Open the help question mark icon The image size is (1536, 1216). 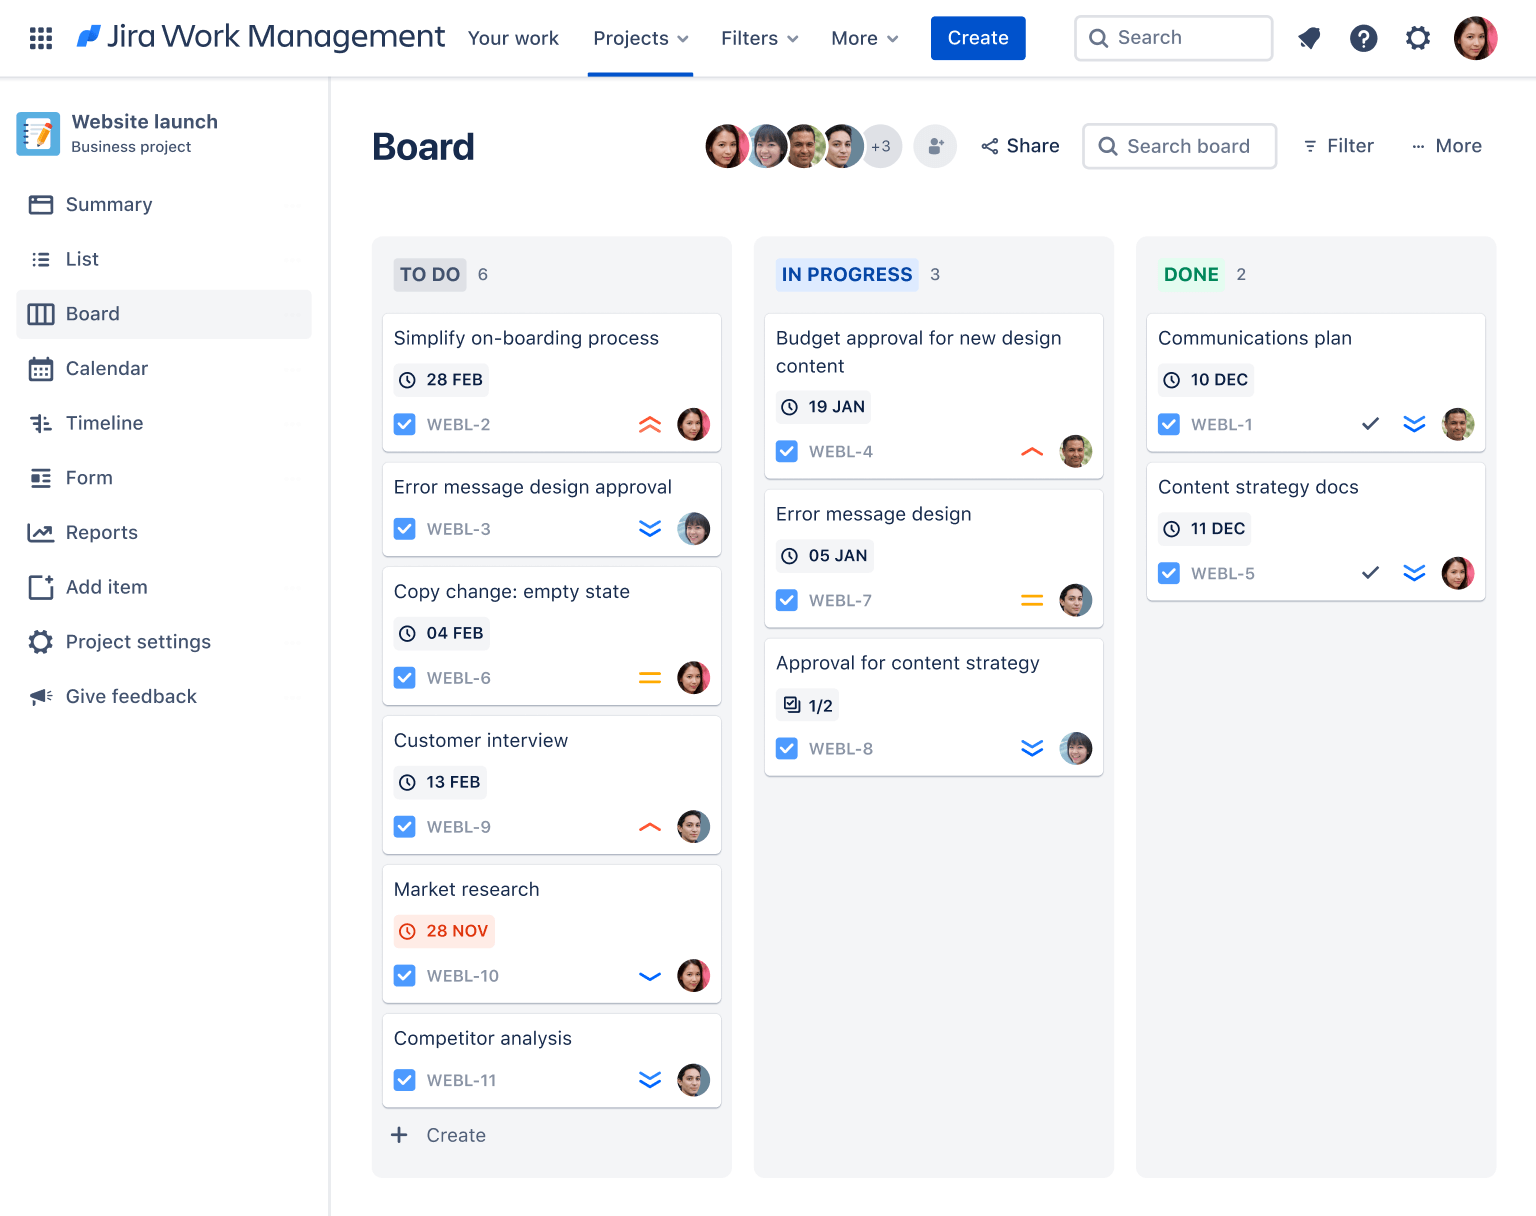[x=1363, y=38]
